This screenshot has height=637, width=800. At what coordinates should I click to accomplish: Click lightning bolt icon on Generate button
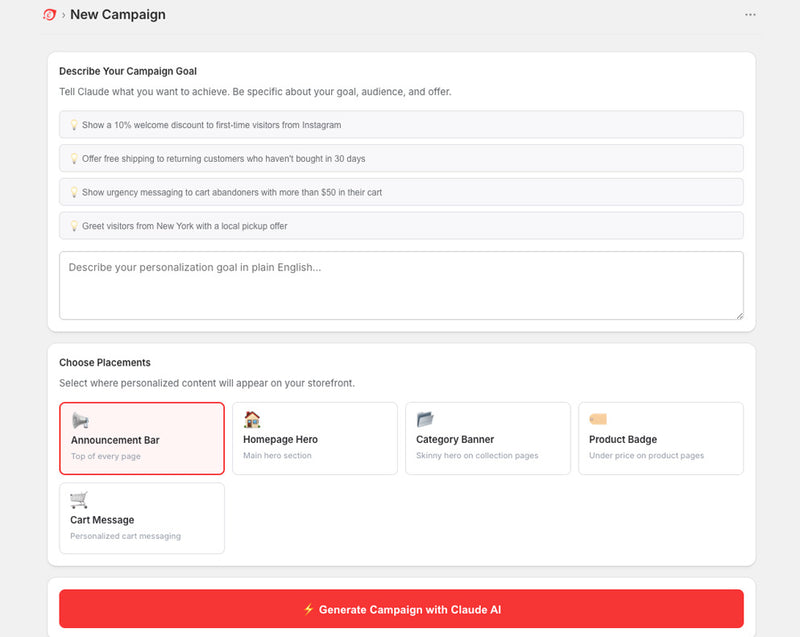pos(308,609)
